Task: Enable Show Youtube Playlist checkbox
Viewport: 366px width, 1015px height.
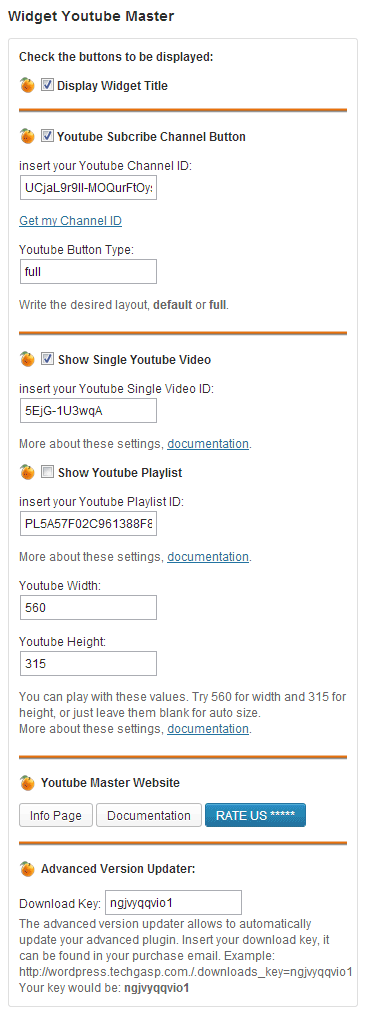Action: click(x=47, y=473)
